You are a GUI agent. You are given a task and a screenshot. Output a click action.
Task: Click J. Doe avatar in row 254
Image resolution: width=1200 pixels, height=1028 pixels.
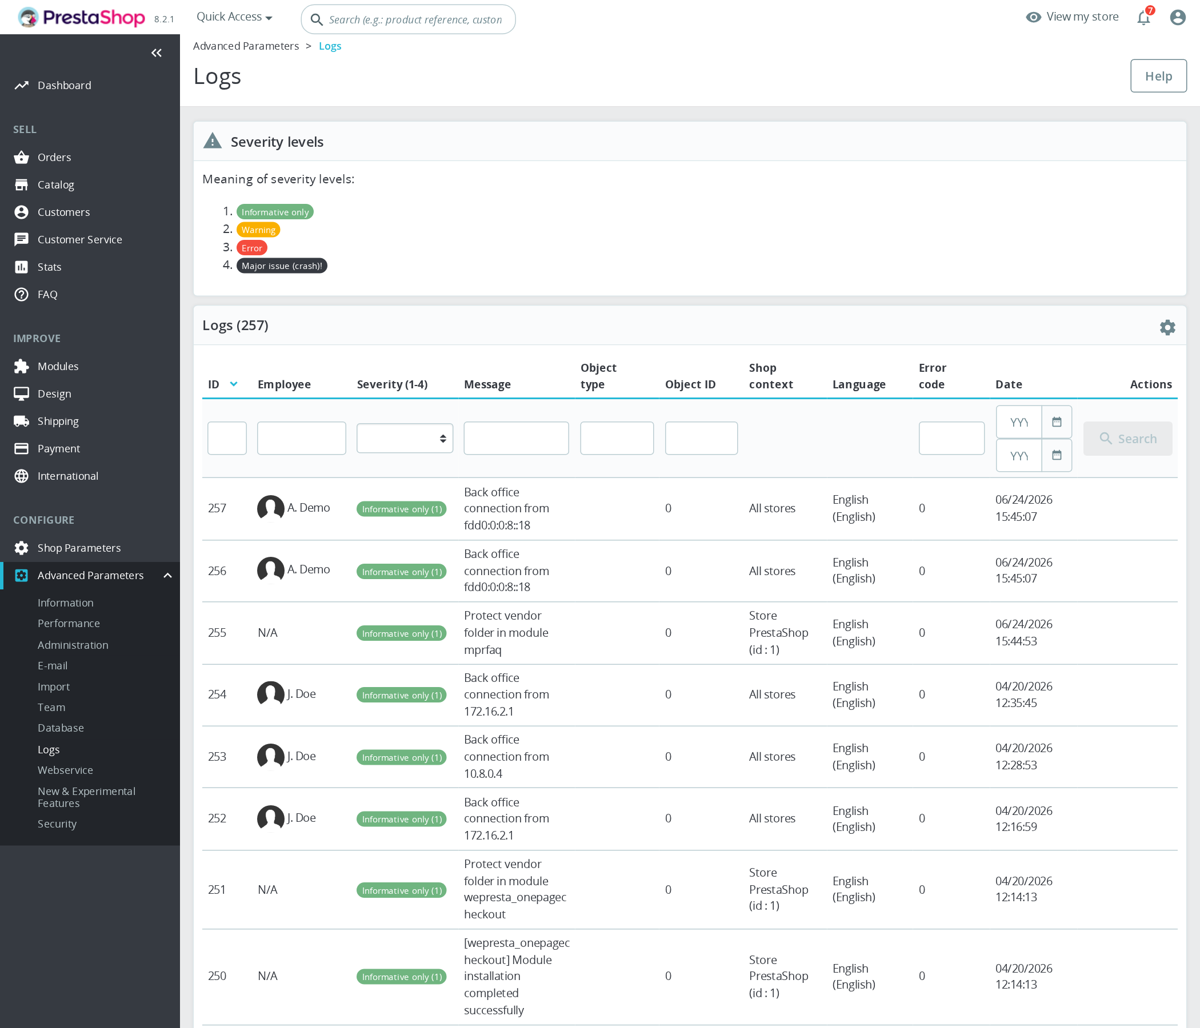tap(270, 694)
